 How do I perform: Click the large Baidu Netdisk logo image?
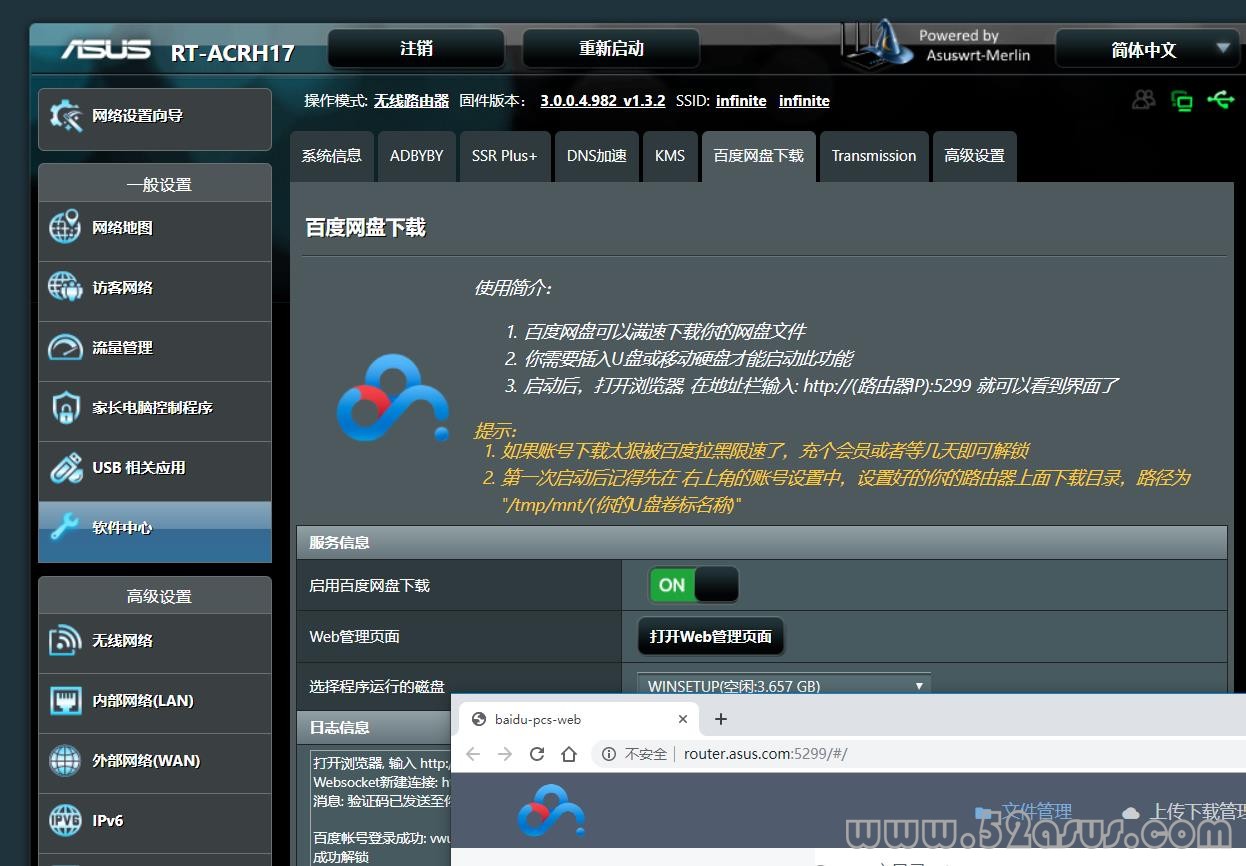pos(393,397)
